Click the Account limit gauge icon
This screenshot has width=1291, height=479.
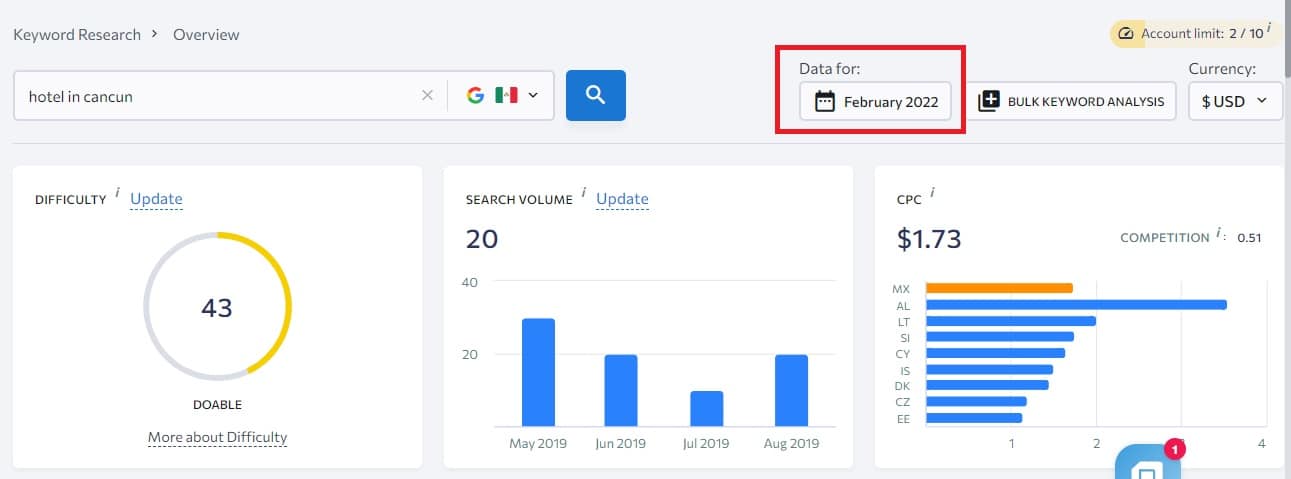(1126, 34)
